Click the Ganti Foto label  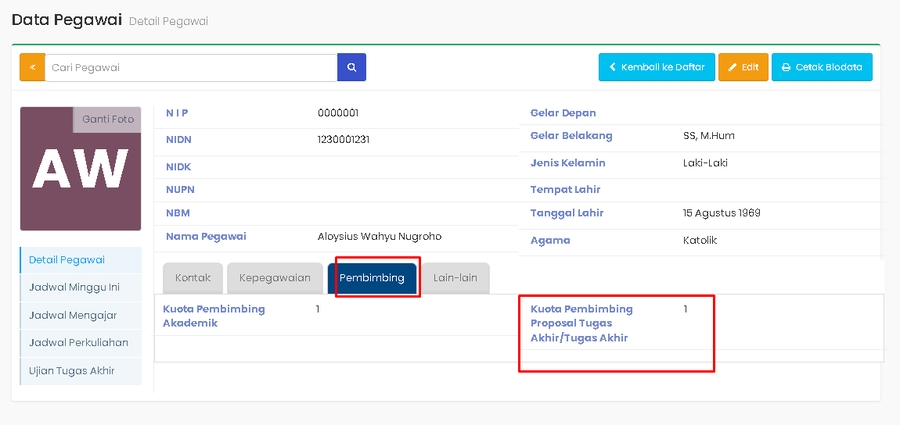point(107,119)
